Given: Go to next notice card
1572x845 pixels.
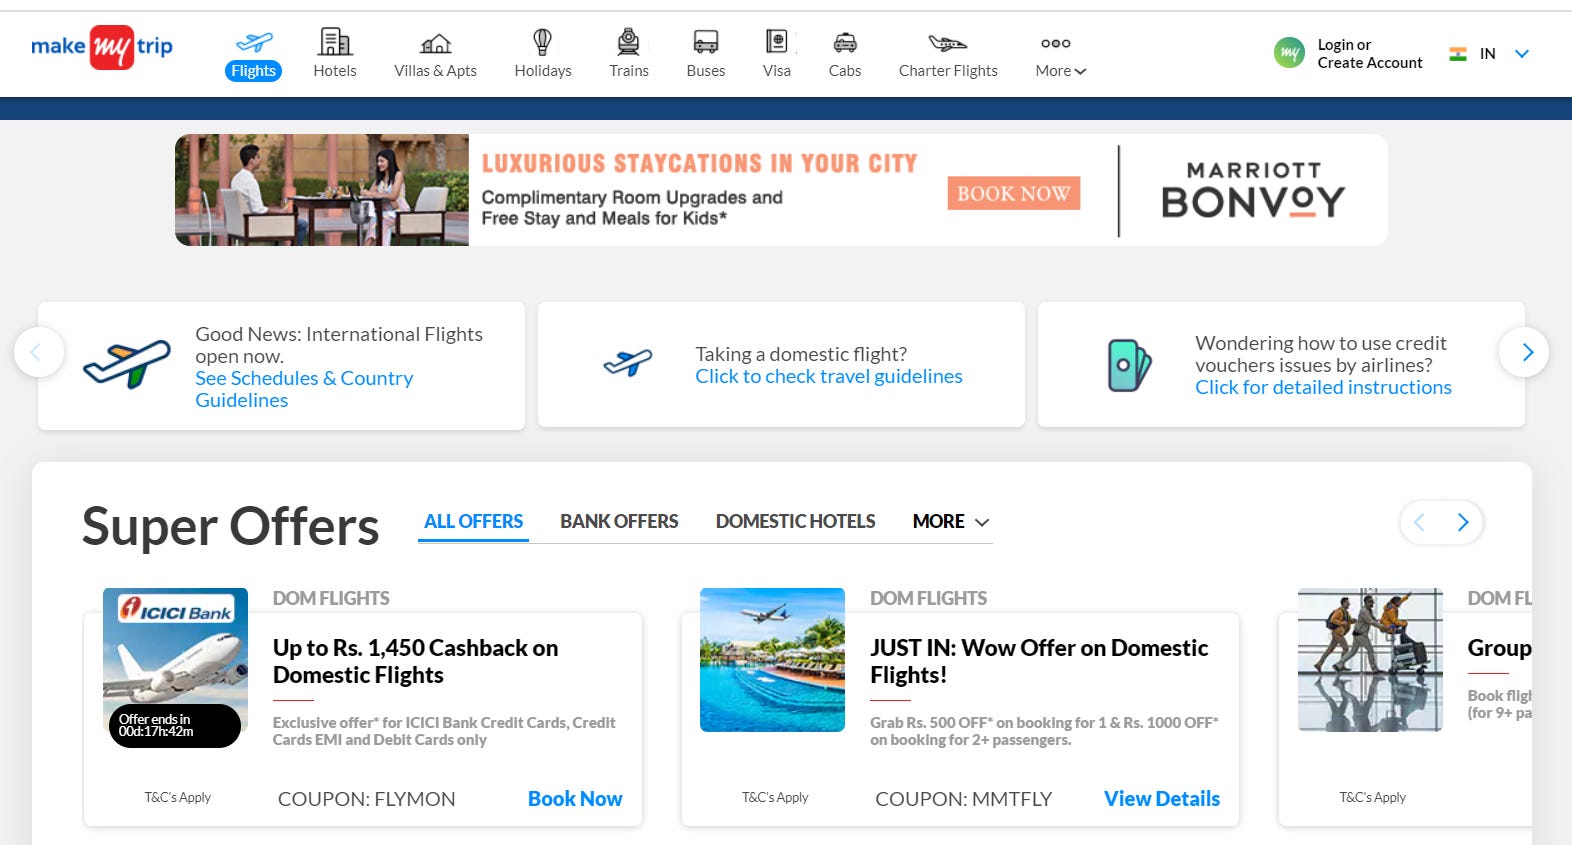Looking at the screenshot, I should [x=1524, y=352].
